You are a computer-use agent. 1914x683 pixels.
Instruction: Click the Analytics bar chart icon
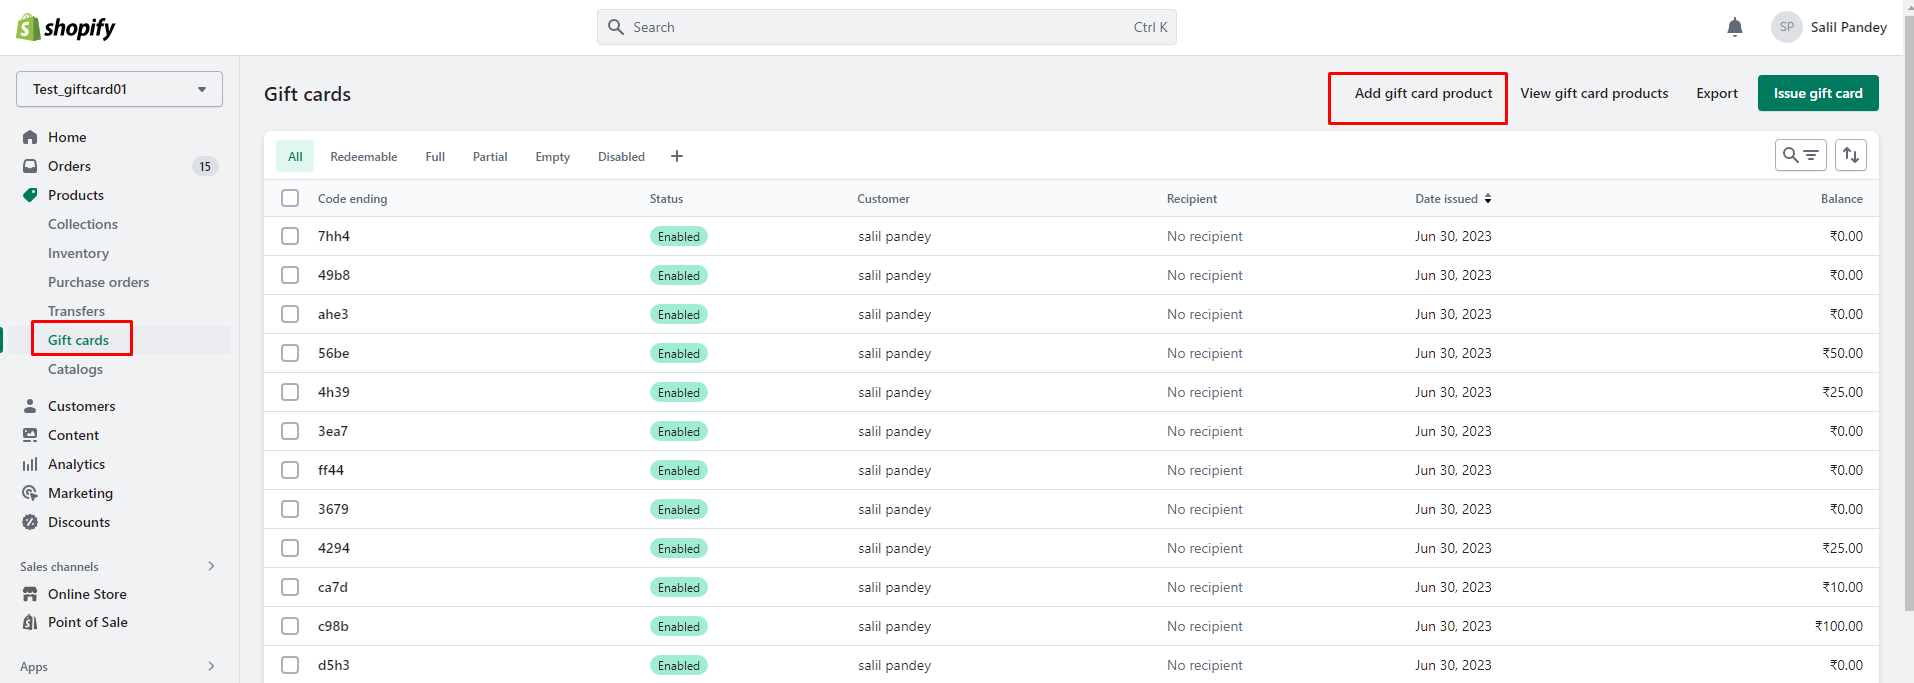(x=30, y=464)
